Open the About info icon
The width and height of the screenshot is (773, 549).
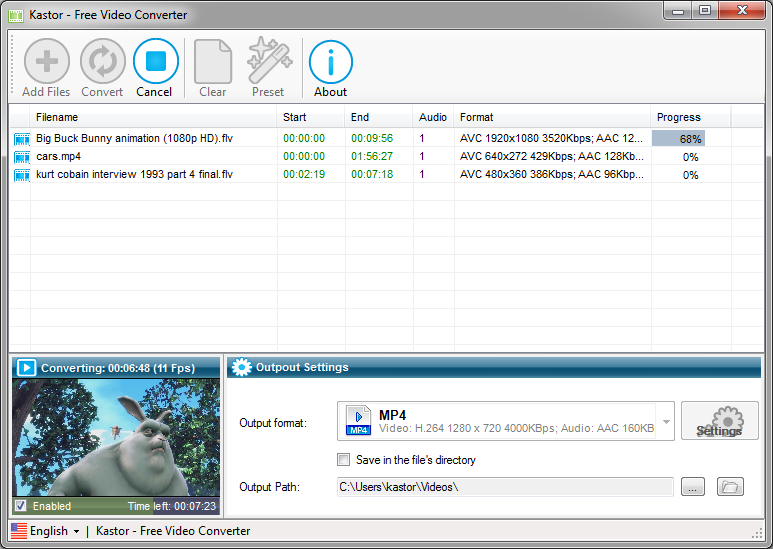click(x=331, y=62)
